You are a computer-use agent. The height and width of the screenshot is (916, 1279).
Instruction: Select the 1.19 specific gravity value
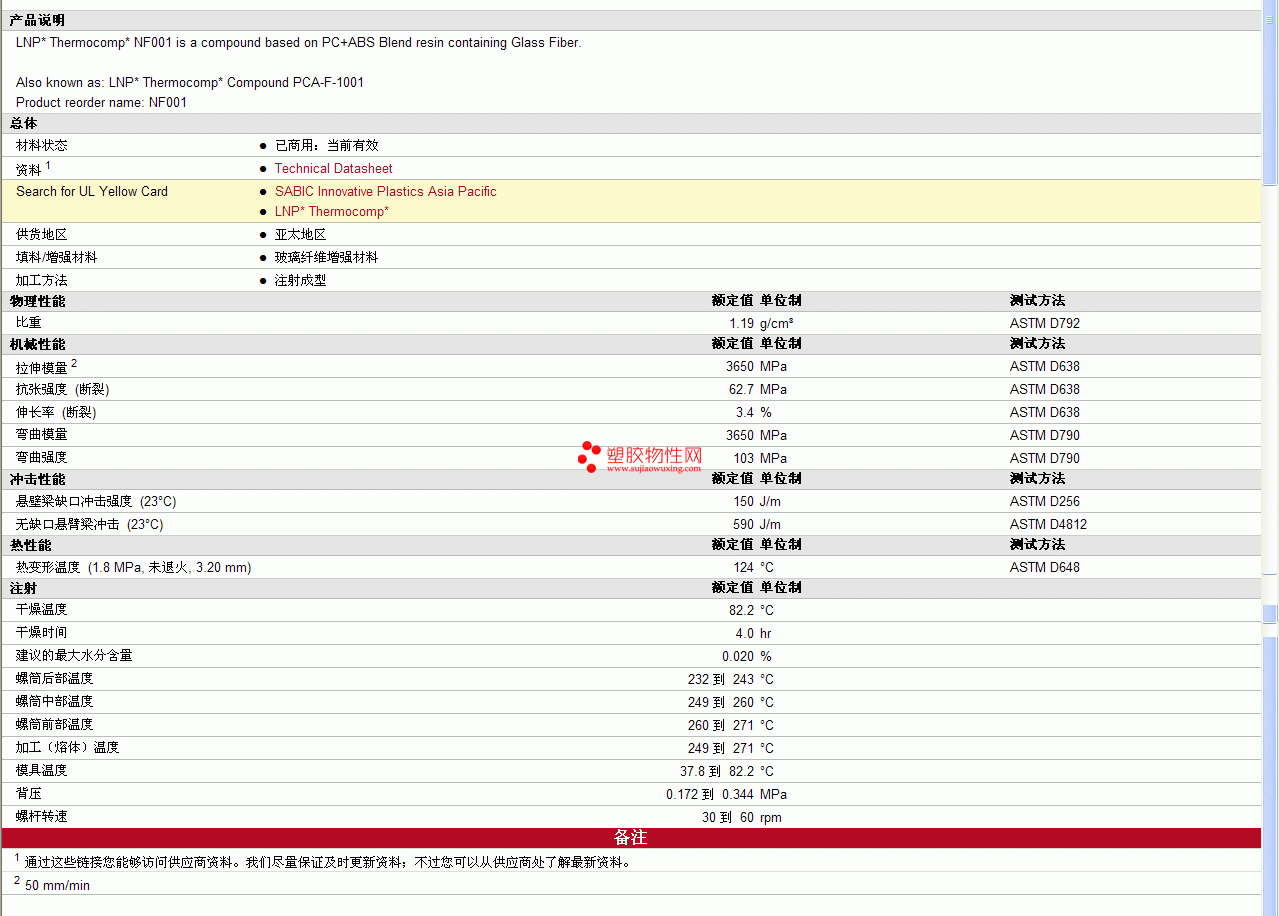tap(741, 323)
